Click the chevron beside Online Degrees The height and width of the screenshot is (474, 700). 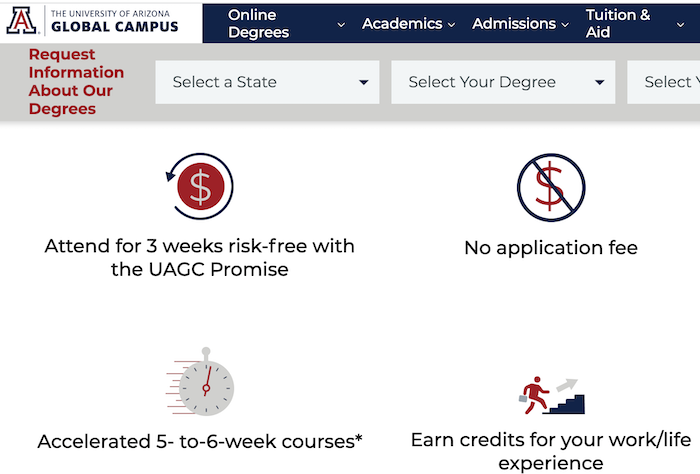click(342, 25)
